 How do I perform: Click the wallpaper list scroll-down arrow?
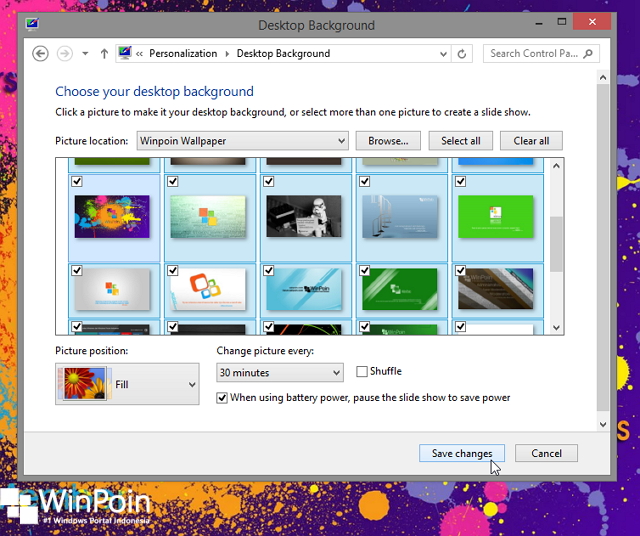[x=556, y=327]
